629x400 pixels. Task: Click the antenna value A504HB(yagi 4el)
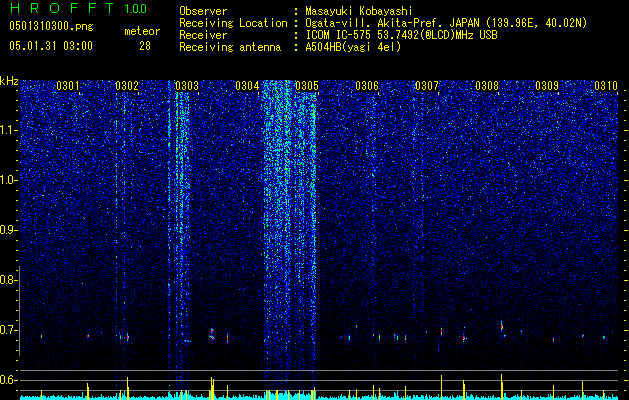[x=353, y=47]
